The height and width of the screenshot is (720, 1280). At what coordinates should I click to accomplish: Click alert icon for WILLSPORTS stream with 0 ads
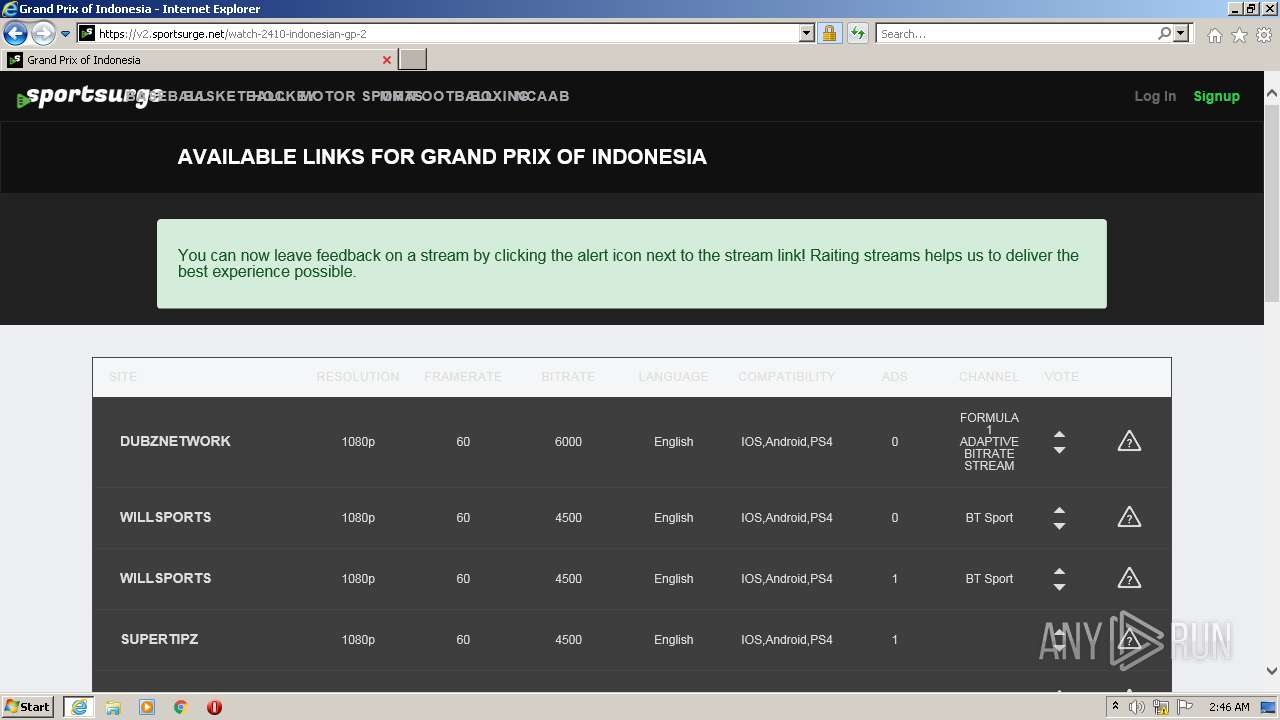1129,517
